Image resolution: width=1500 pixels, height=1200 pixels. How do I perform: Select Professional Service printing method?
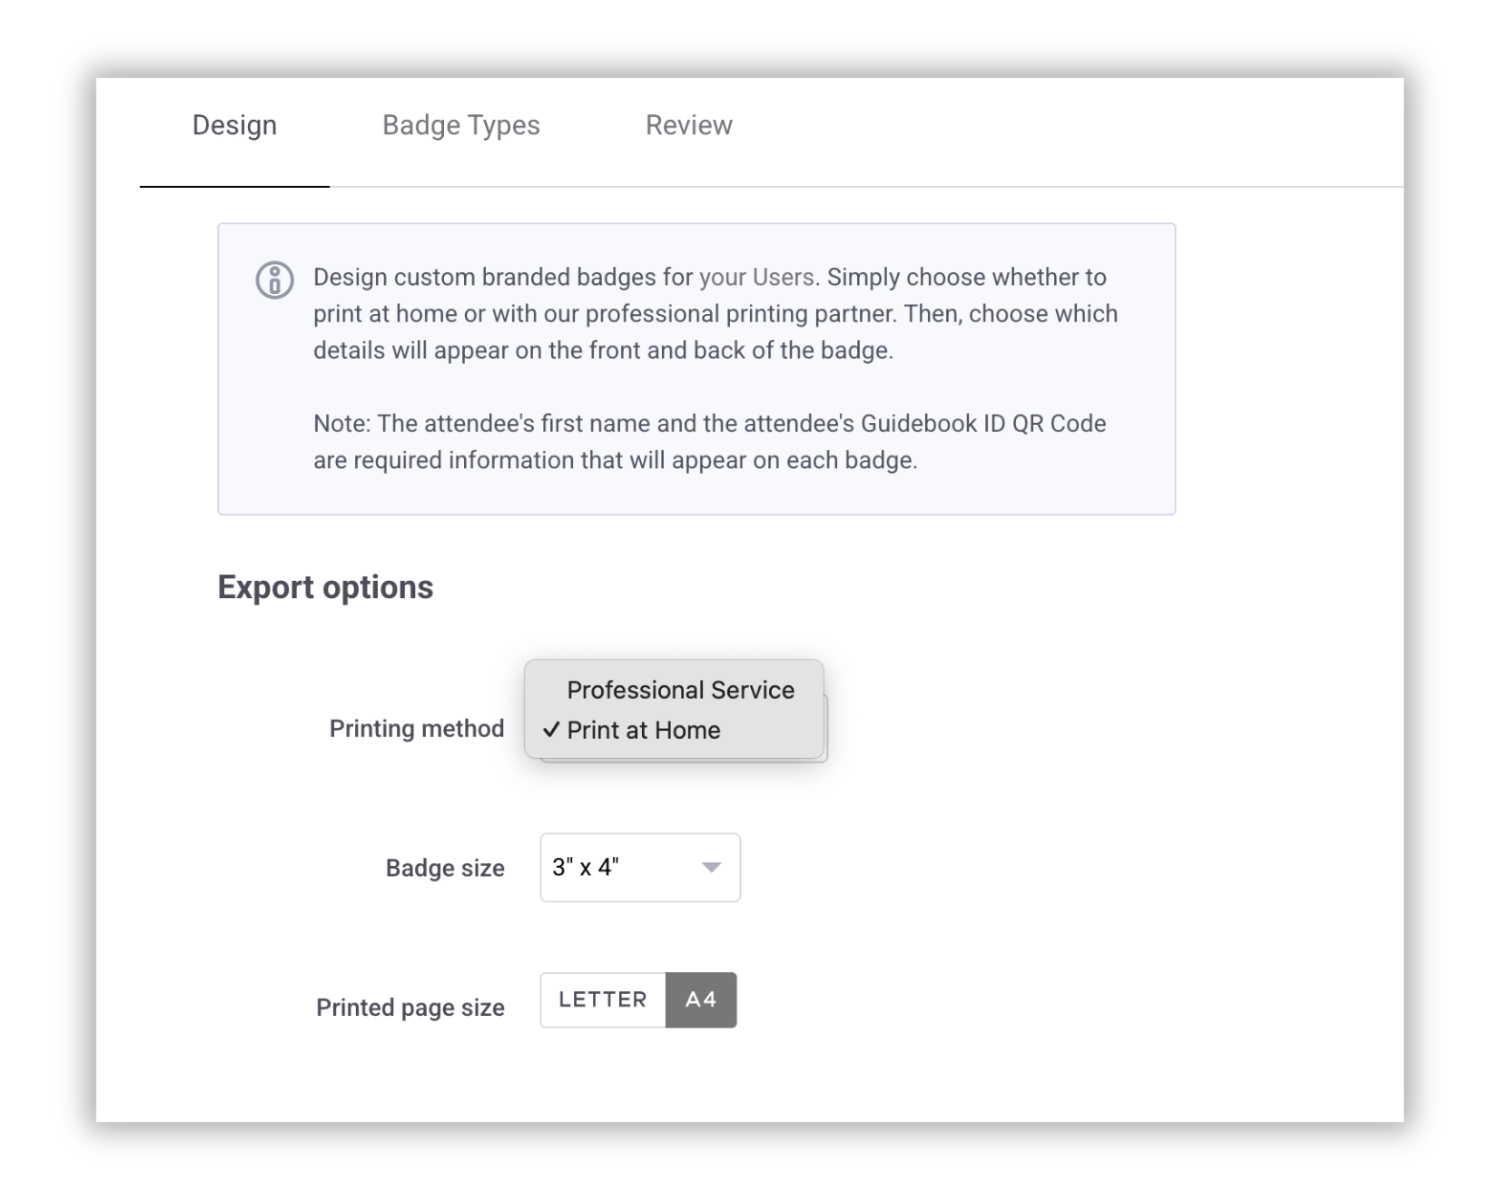coord(680,689)
